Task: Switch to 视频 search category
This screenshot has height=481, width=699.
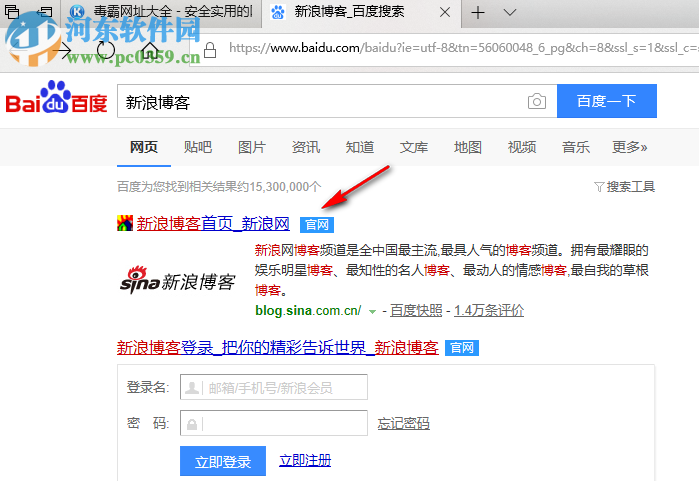Action: (522, 147)
